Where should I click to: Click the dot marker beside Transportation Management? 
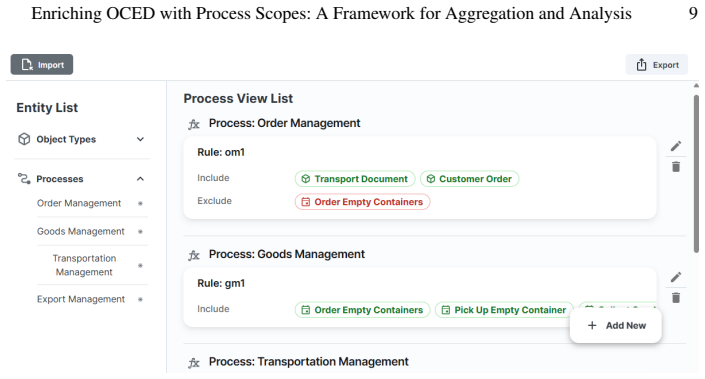(x=140, y=266)
